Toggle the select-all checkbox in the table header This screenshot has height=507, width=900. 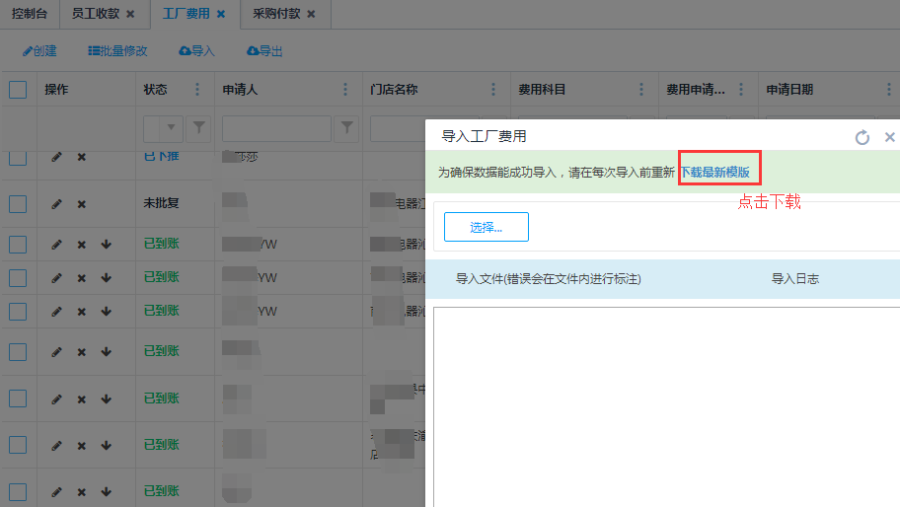pyautogui.click(x=18, y=90)
